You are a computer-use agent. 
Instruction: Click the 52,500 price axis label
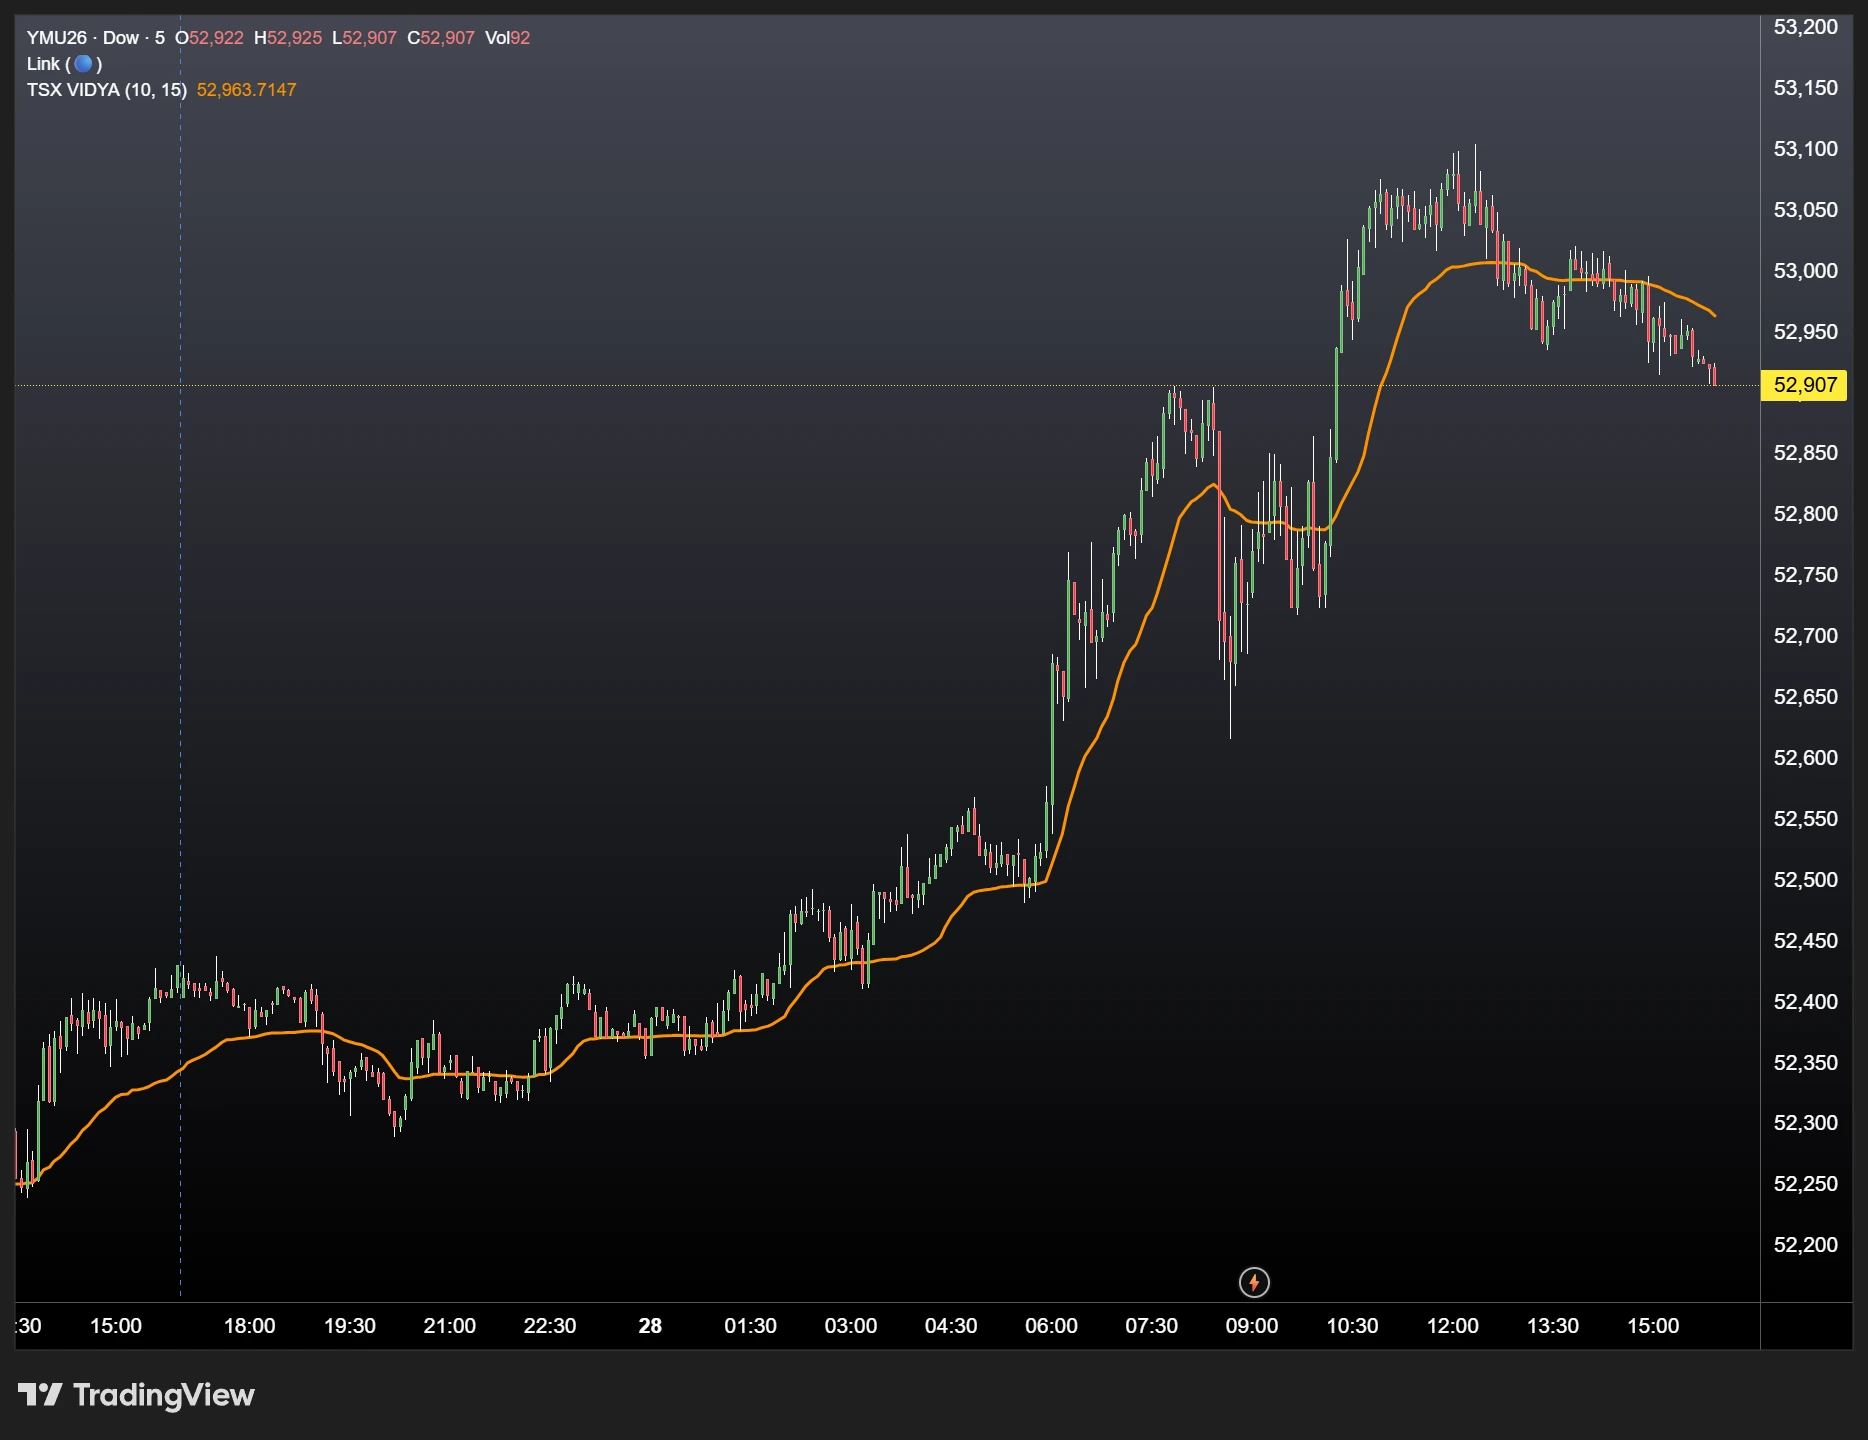1805,880
